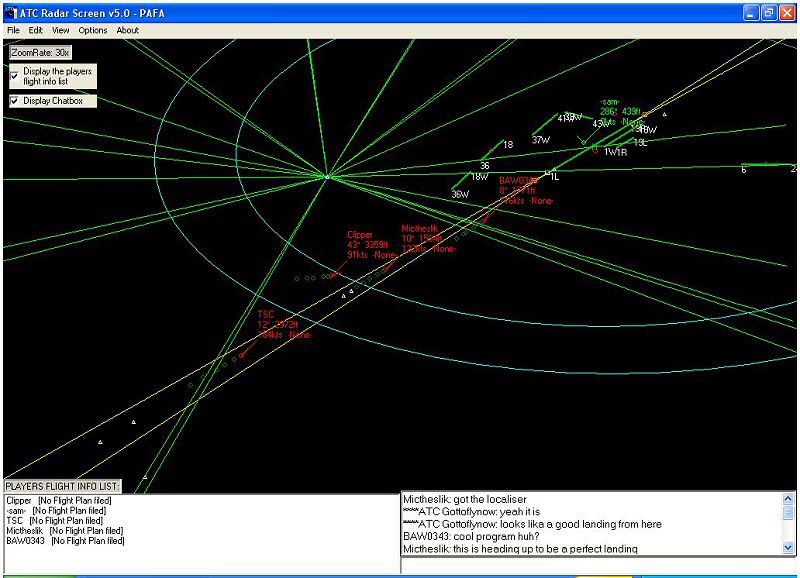Select Clipper in players flight info list
800x578 pixels.
pyautogui.click(x=19, y=500)
